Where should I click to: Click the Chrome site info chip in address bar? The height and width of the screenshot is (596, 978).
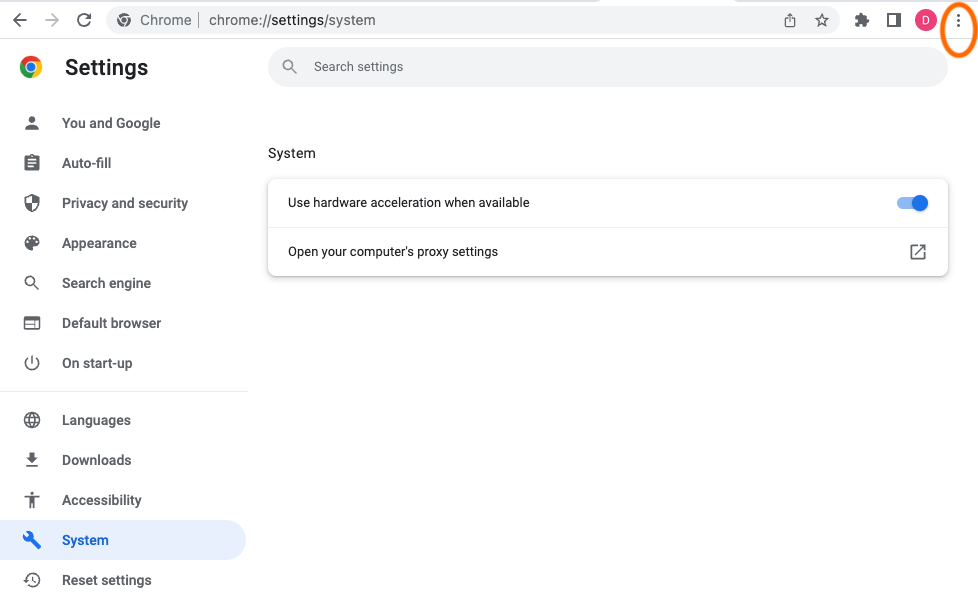155,20
